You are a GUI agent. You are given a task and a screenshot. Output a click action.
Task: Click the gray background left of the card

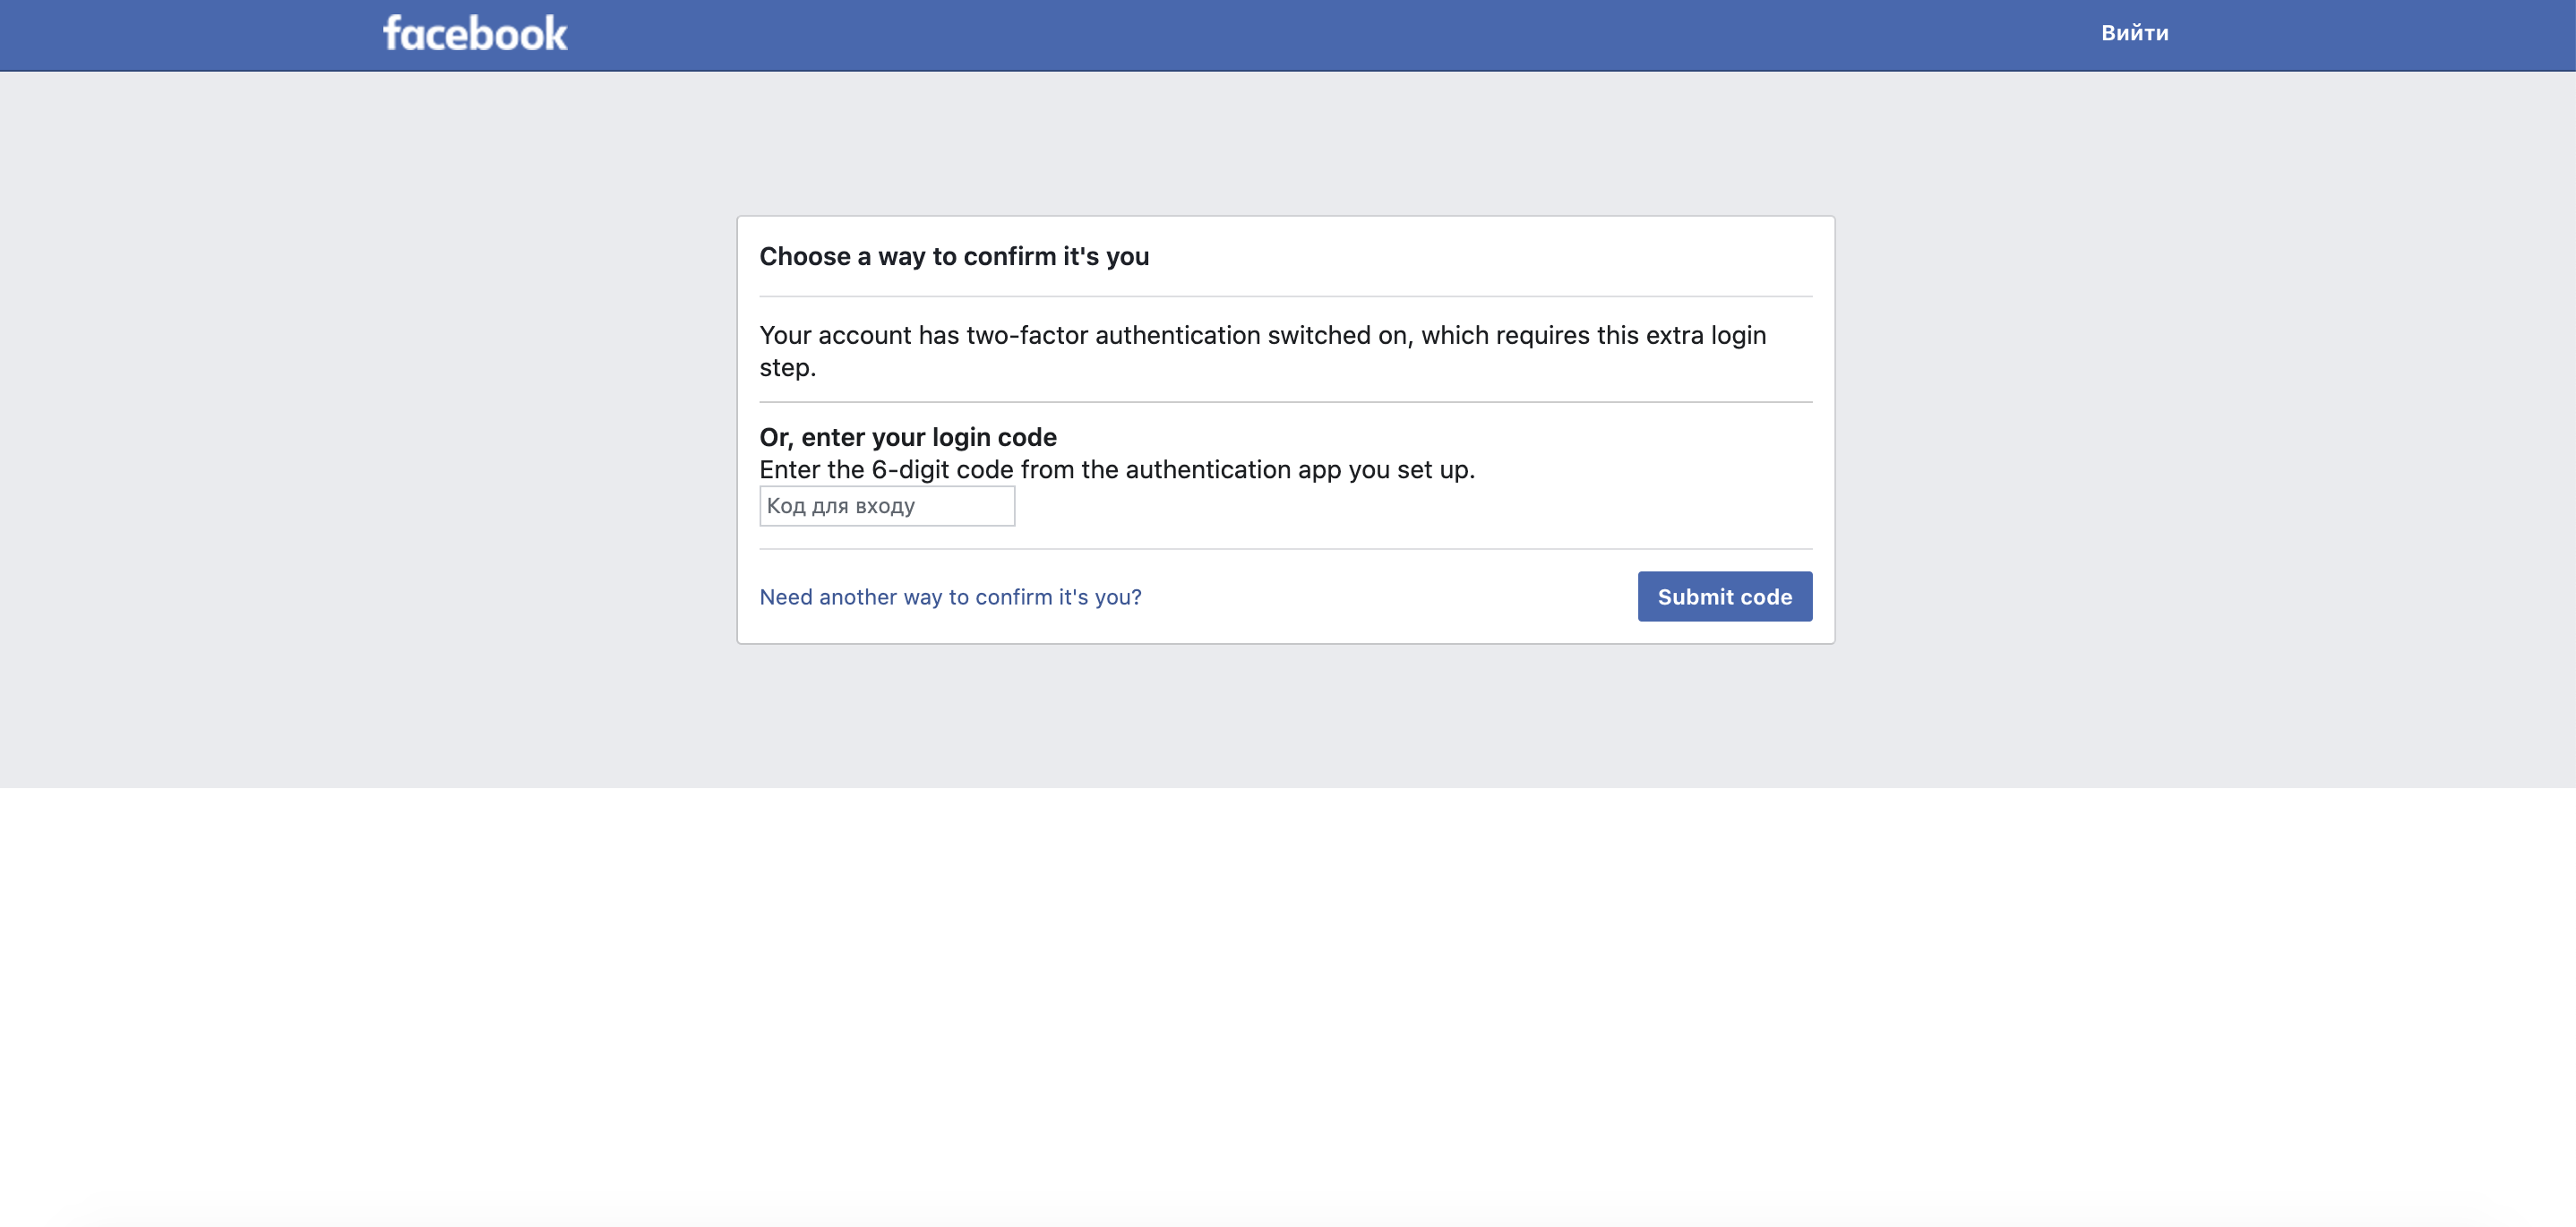[370, 430]
